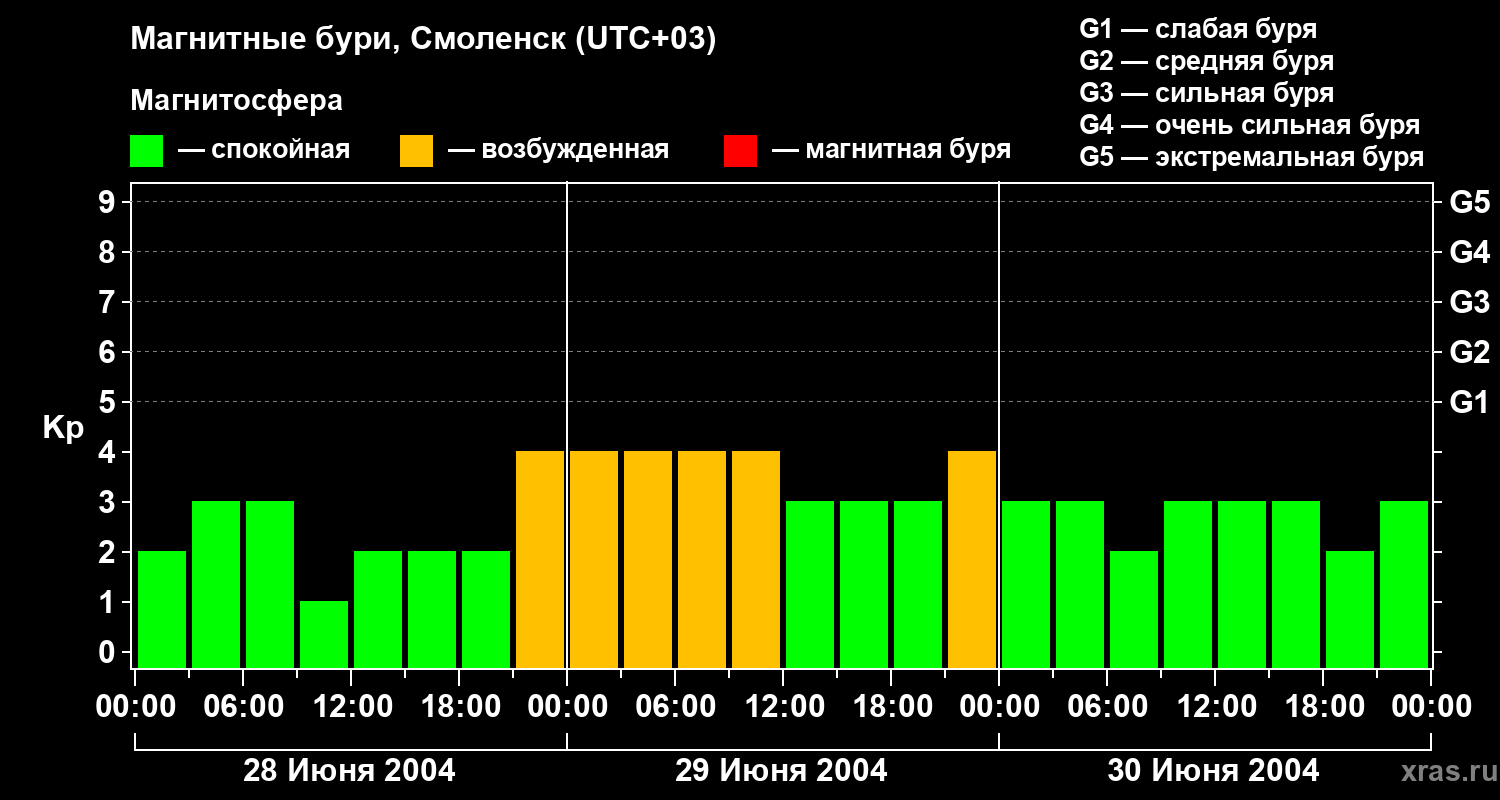Click the orange bar ending 28 Июня
This screenshot has height=800, width=1500.
(540, 559)
